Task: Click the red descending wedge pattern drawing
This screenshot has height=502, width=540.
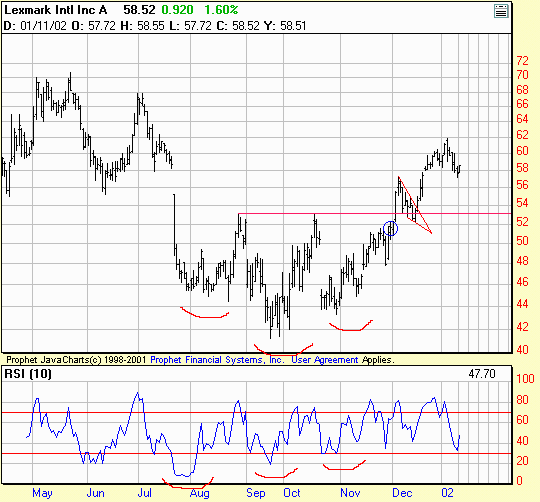Action: pyautogui.click(x=415, y=206)
